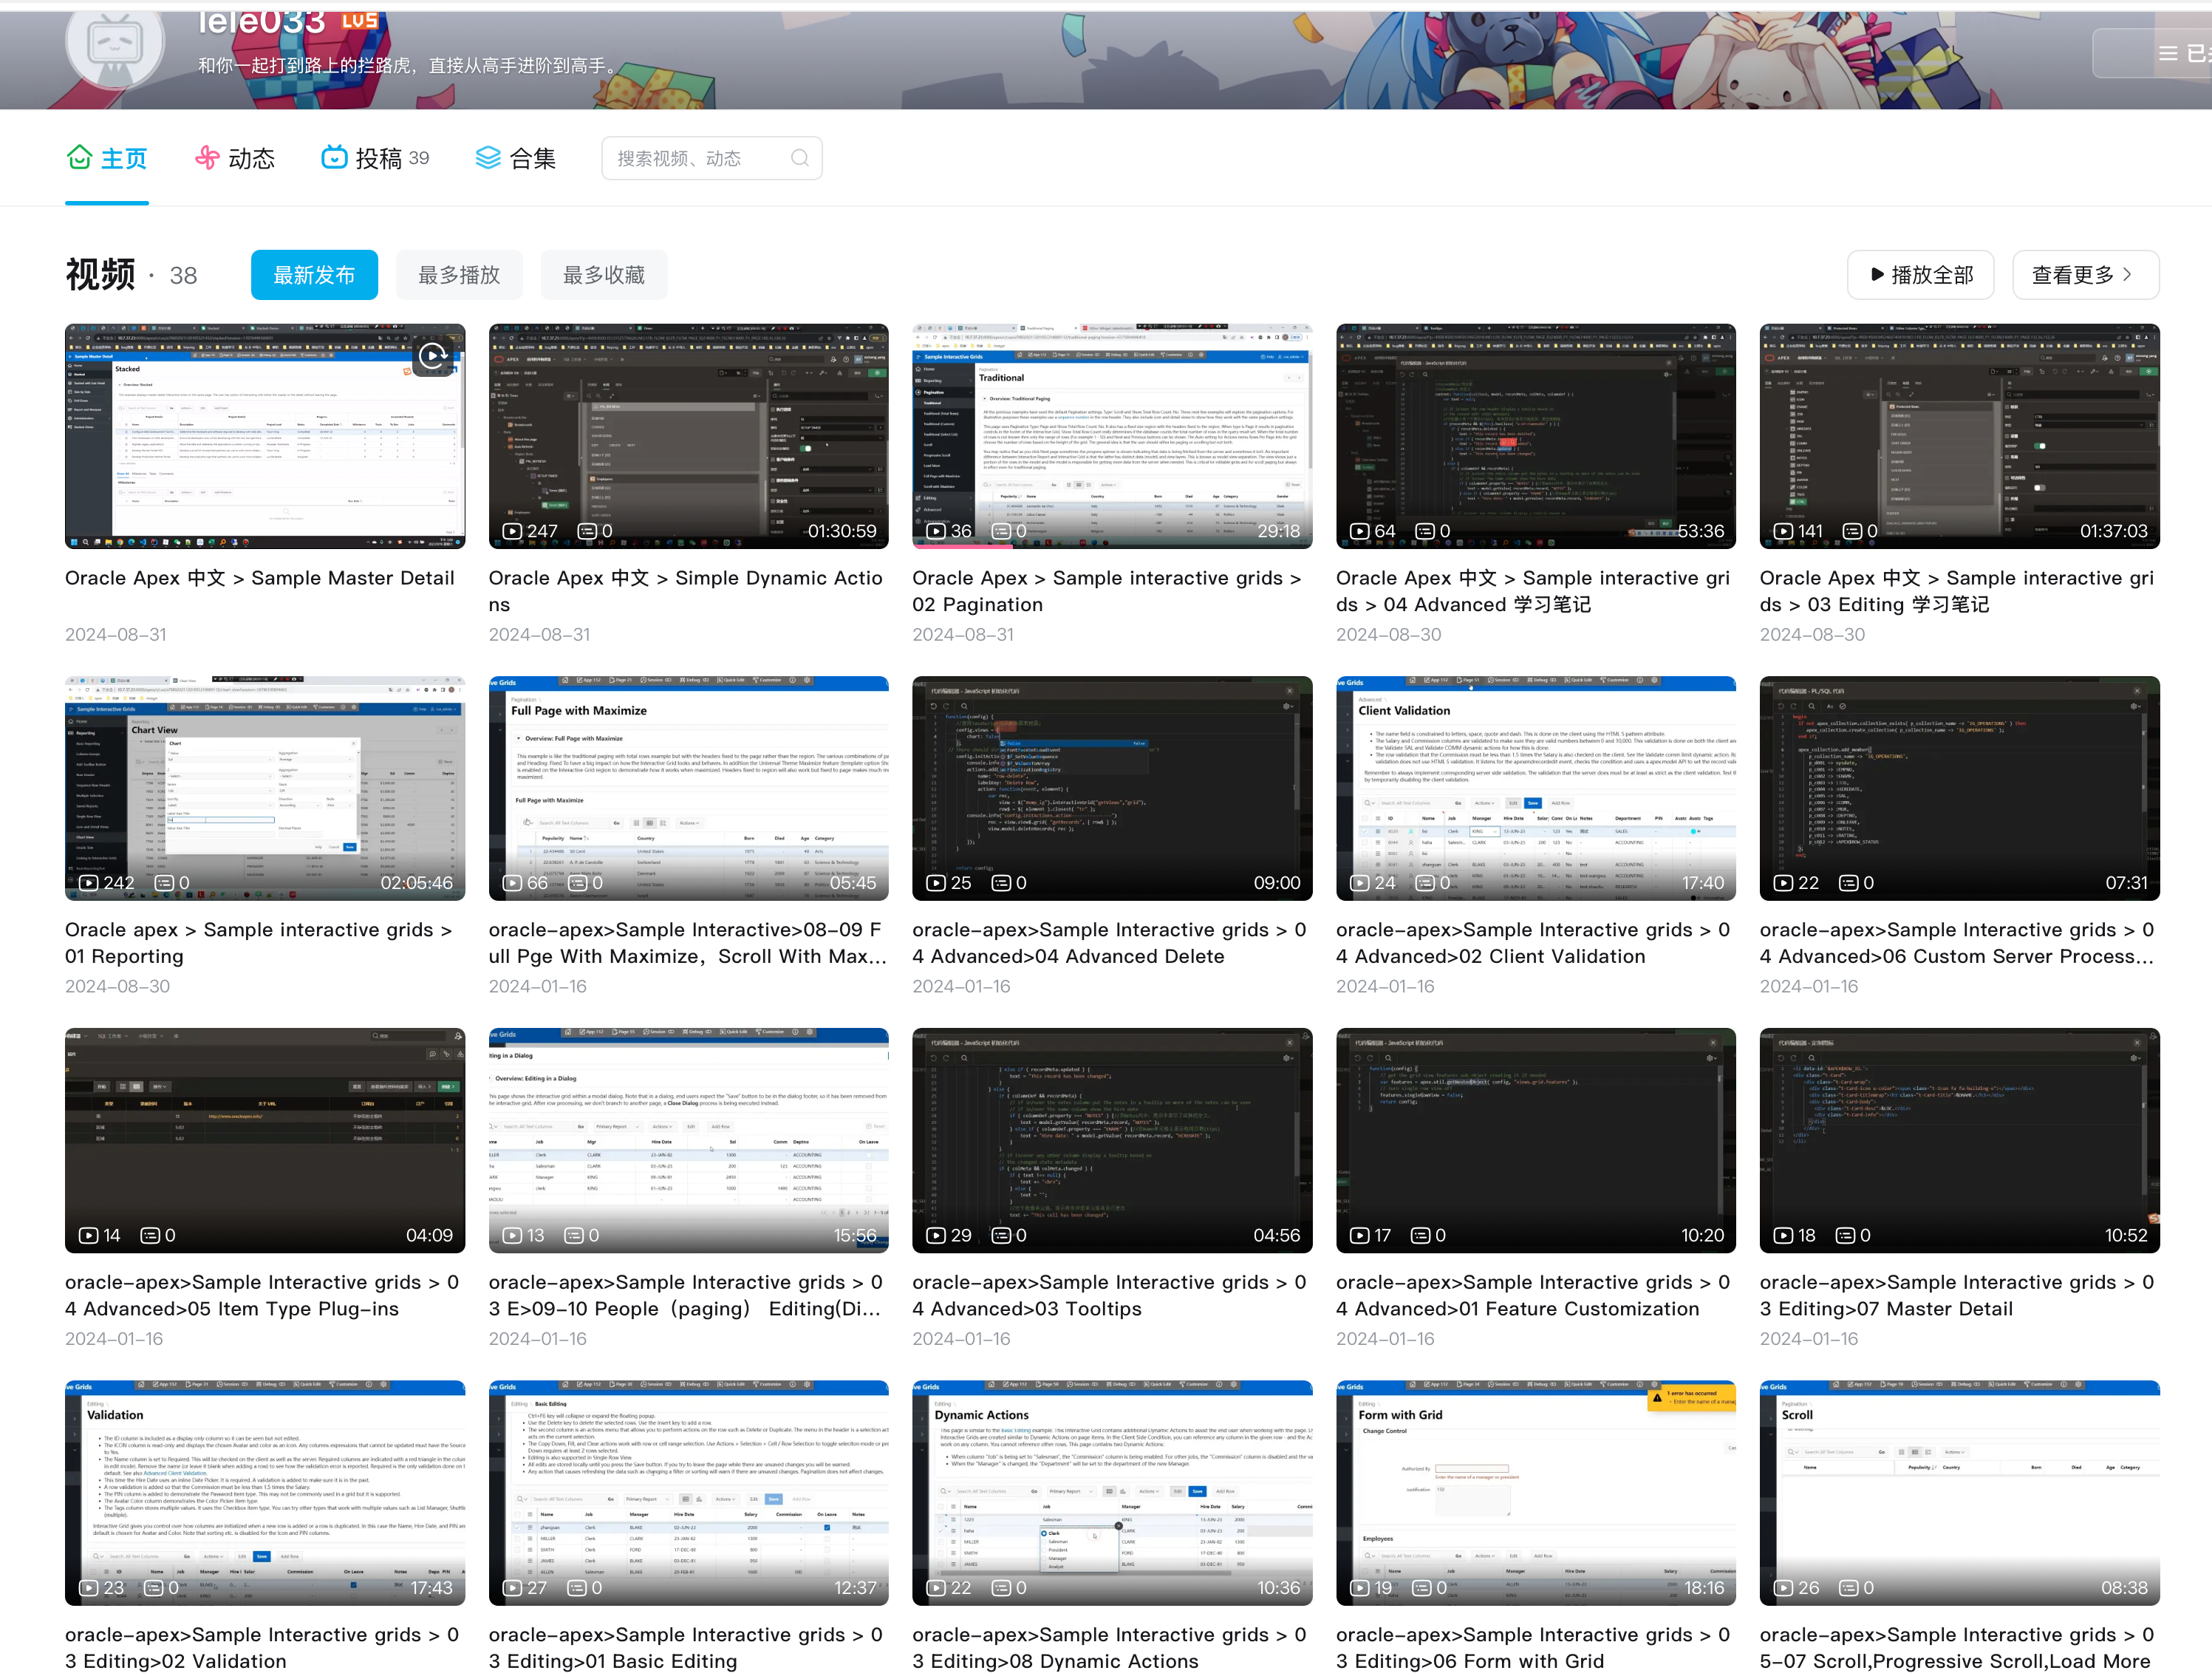Click the magnifier icon in the search box
Viewport: 2212px width, 1676px height.
tap(799, 158)
